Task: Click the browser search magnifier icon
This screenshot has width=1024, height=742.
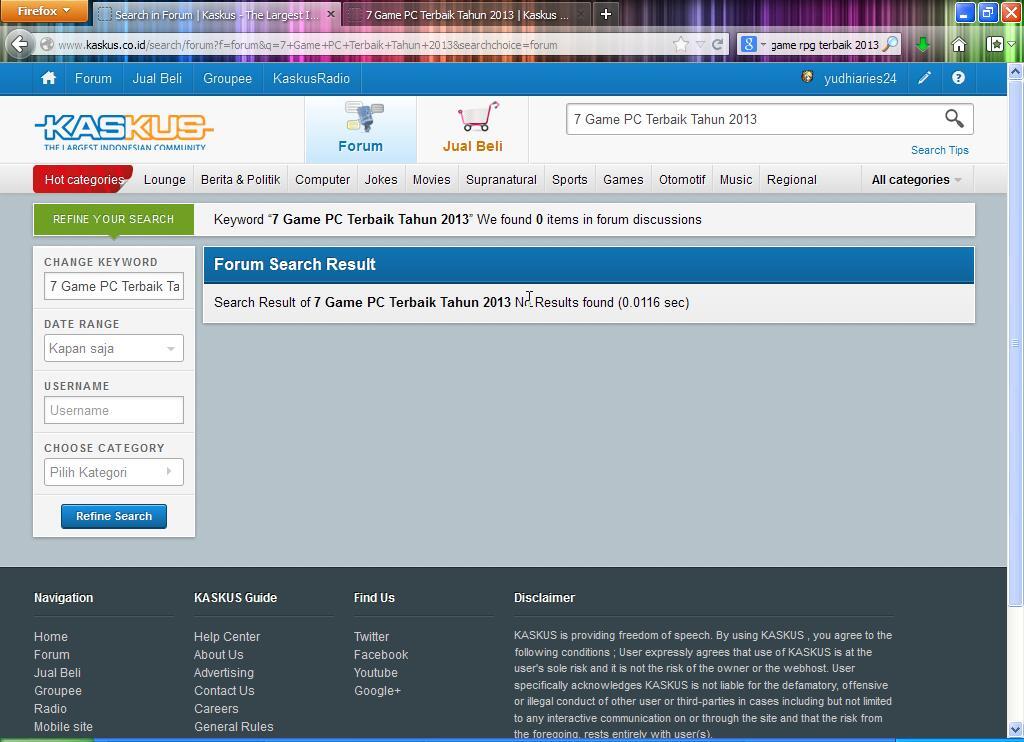Action: point(890,44)
